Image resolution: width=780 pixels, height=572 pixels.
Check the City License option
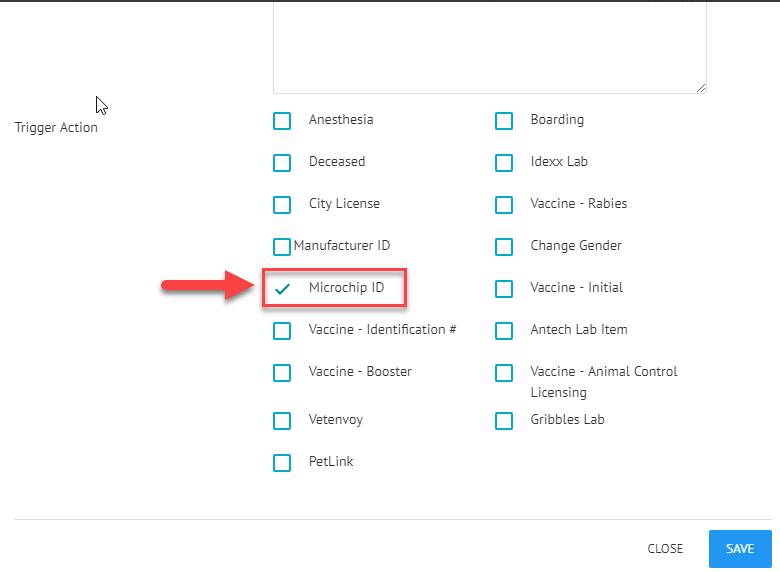pos(282,204)
